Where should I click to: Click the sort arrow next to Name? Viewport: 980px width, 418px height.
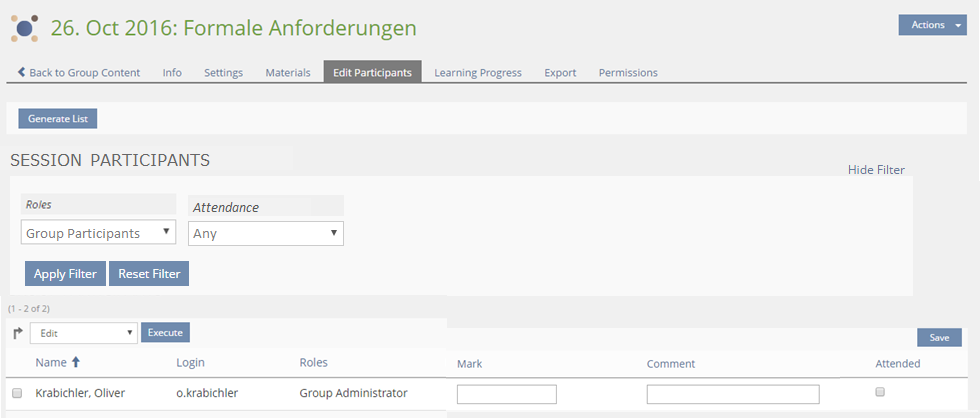pyautogui.click(x=76, y=362)
